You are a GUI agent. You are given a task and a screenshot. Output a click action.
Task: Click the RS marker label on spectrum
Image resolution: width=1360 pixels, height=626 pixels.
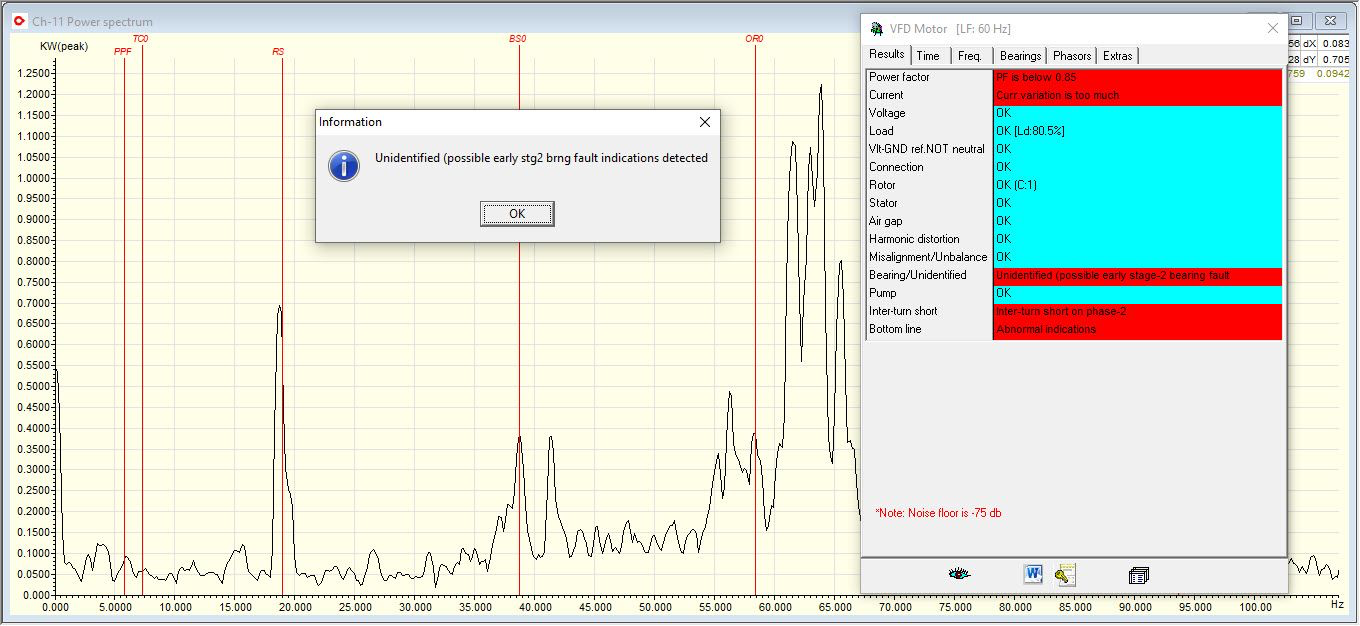click(x=278, y=51)
